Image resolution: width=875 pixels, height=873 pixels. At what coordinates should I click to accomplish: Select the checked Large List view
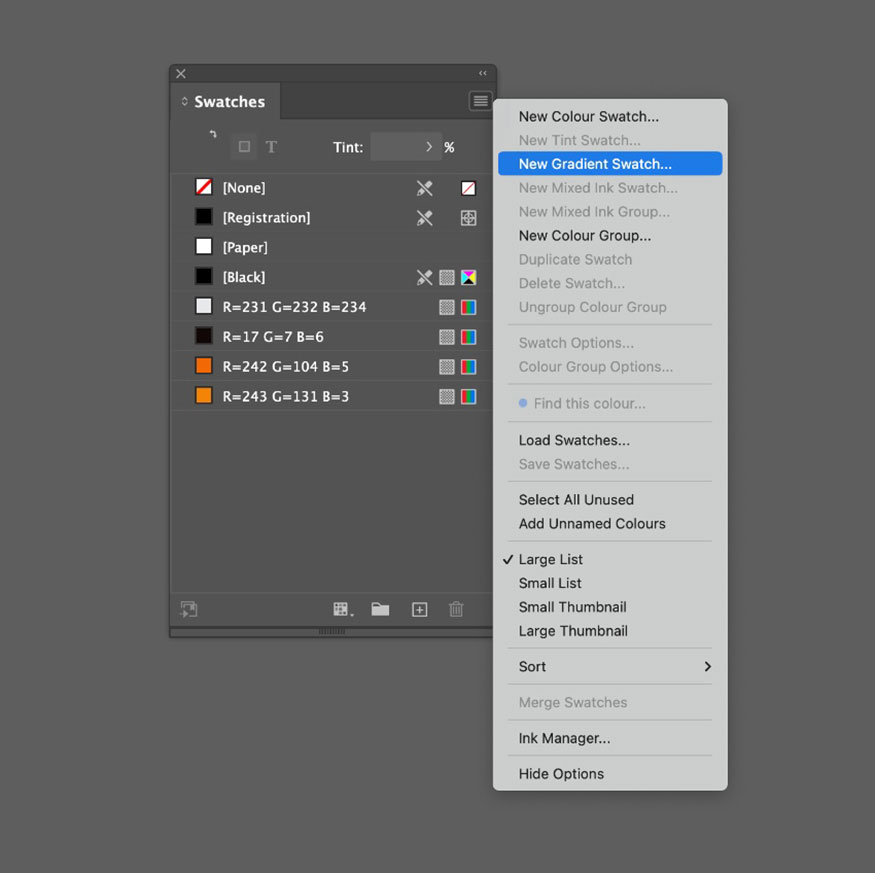point(610,559)
